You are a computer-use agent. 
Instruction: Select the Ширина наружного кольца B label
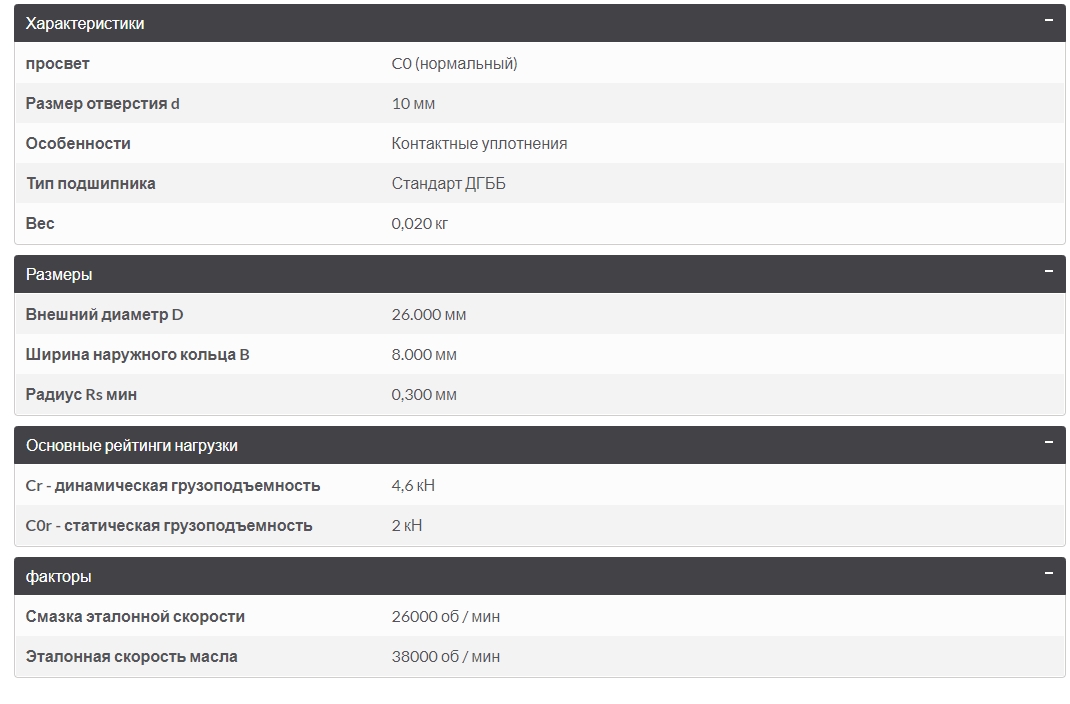pos(138,355)
